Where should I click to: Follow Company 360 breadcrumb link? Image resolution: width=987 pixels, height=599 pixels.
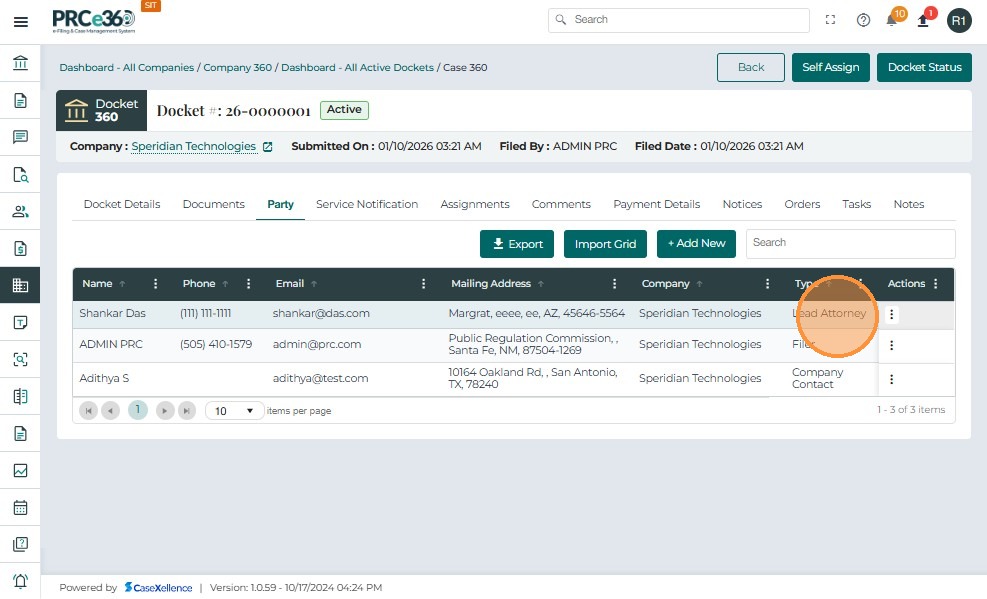point(237,67)
